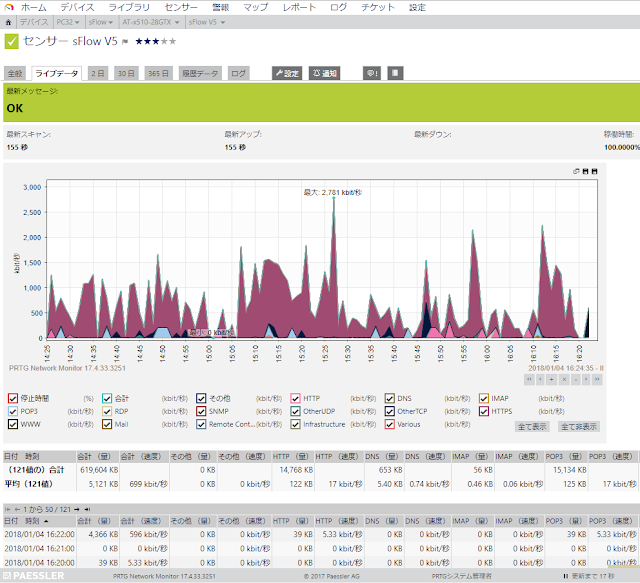The width and height of the screenshot is (640, 583).
Task: Go to next table page arrow
Action: (77, 509)
